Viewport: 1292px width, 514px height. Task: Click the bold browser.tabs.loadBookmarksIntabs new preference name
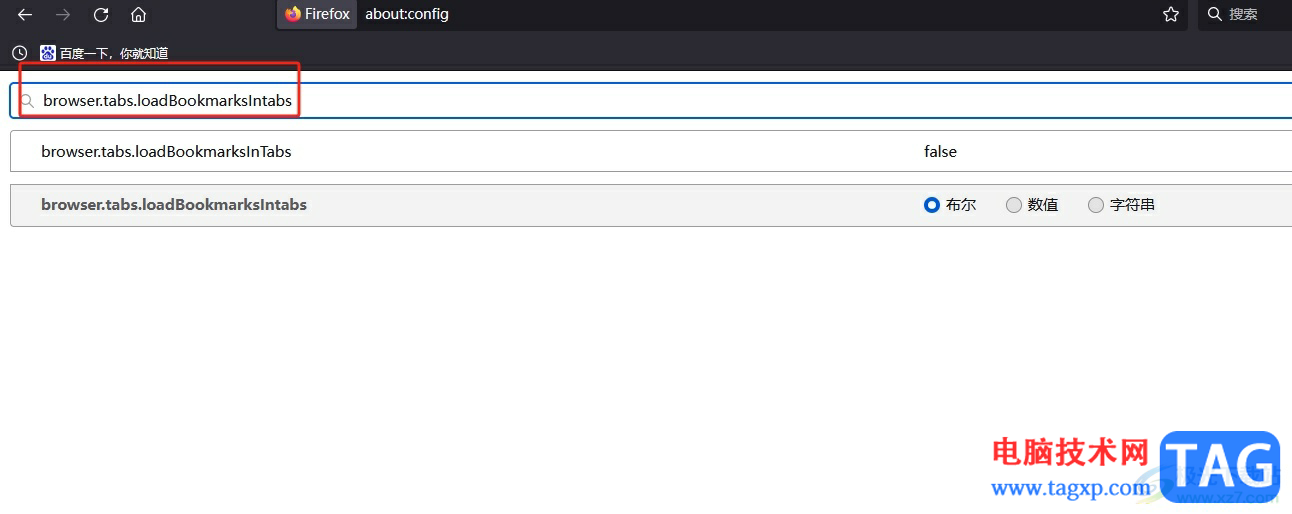pos(174,205)
